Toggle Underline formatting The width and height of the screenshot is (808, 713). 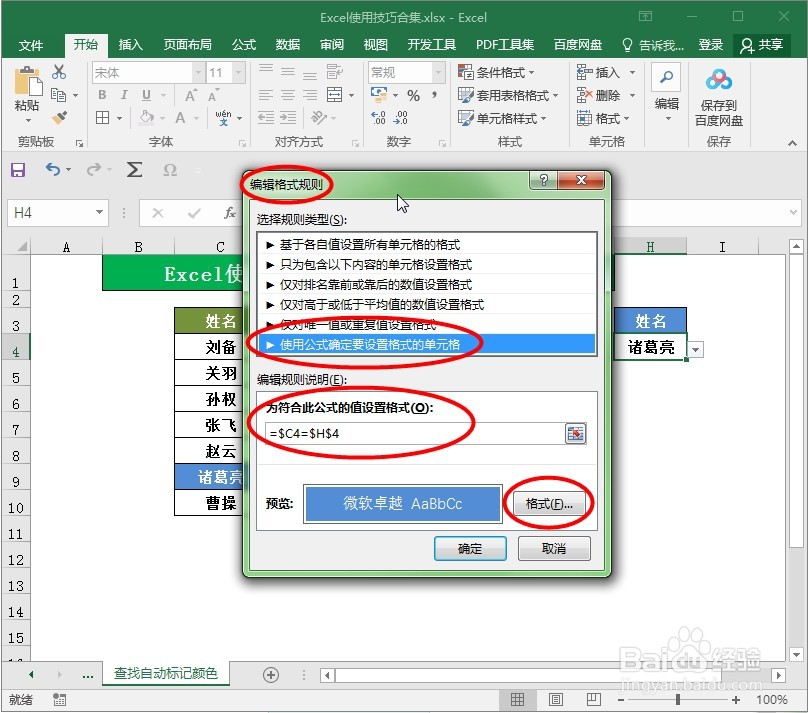coord(146,95)
